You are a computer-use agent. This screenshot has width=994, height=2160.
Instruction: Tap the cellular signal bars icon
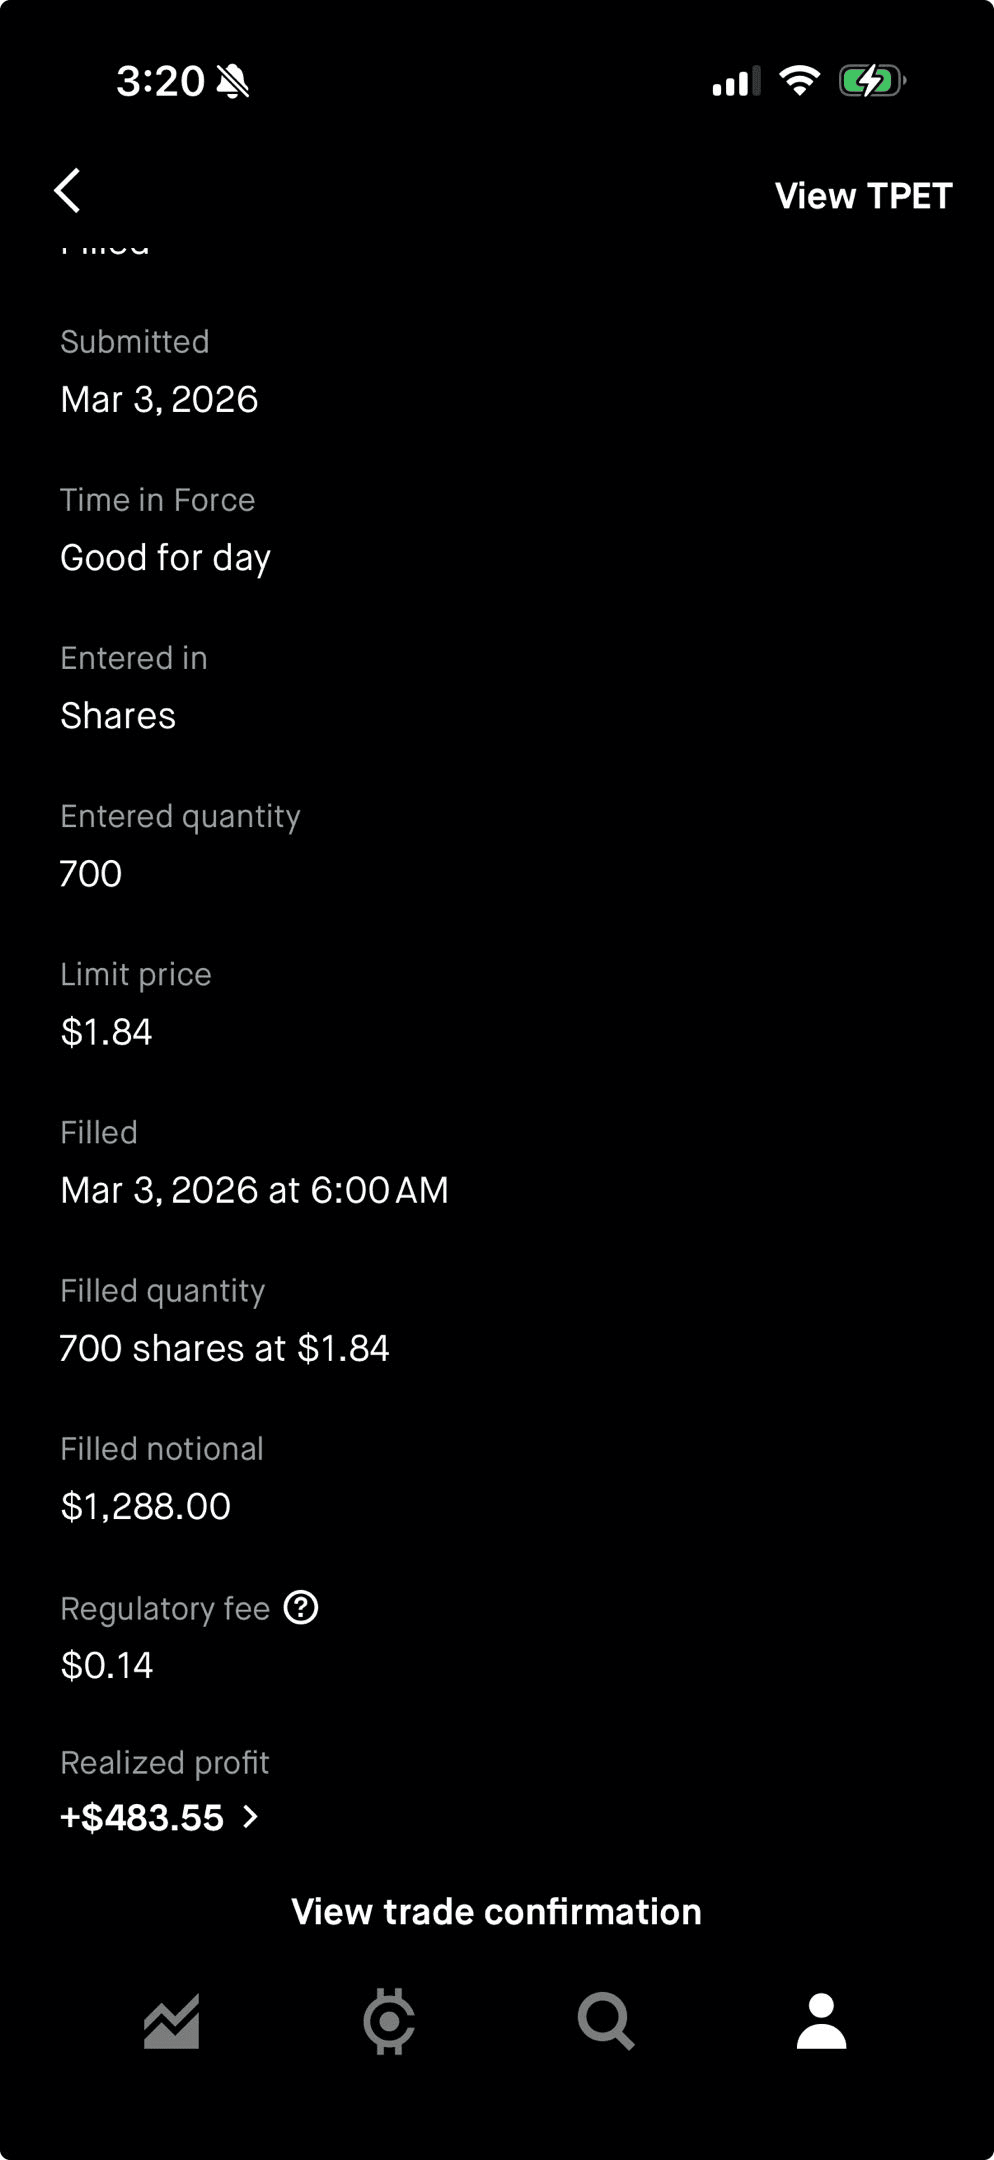pyautogui.click(x=736, y=81)
